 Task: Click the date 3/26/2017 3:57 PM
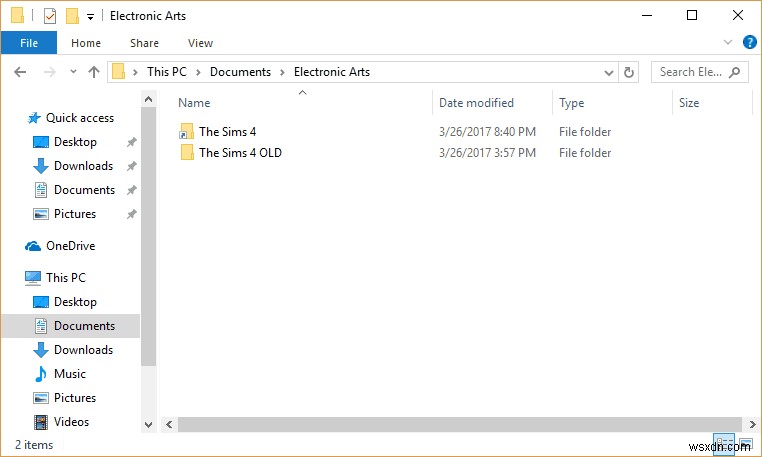coord(487,152)
